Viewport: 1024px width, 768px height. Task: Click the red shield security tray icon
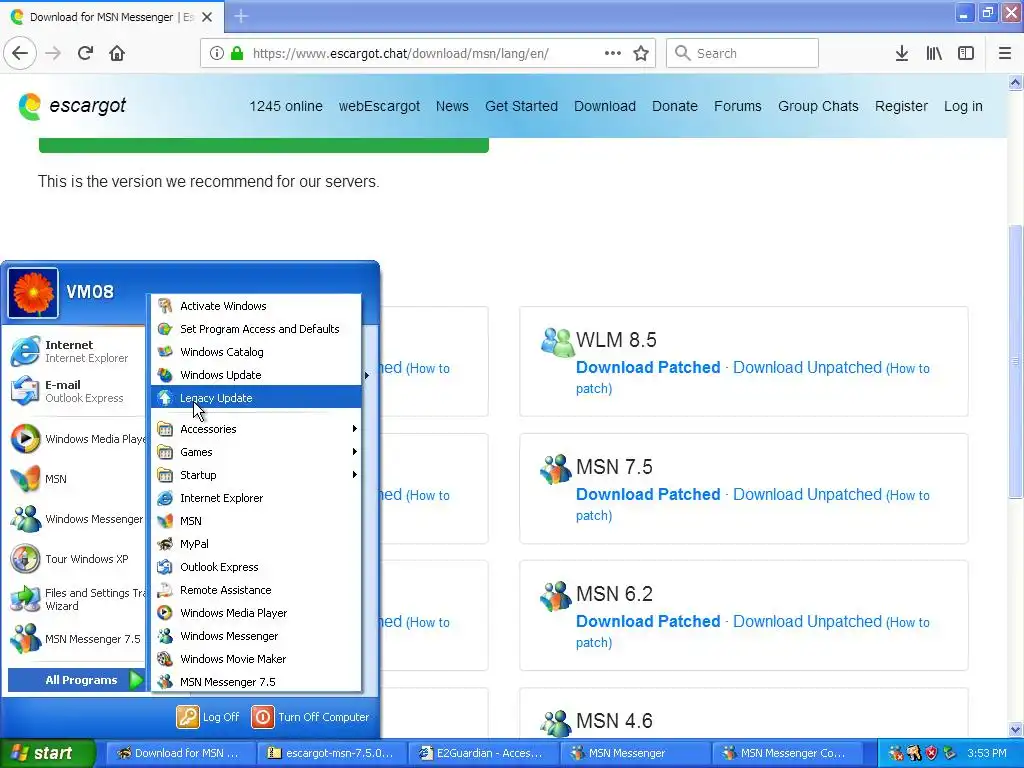click(x=931, y=753)
